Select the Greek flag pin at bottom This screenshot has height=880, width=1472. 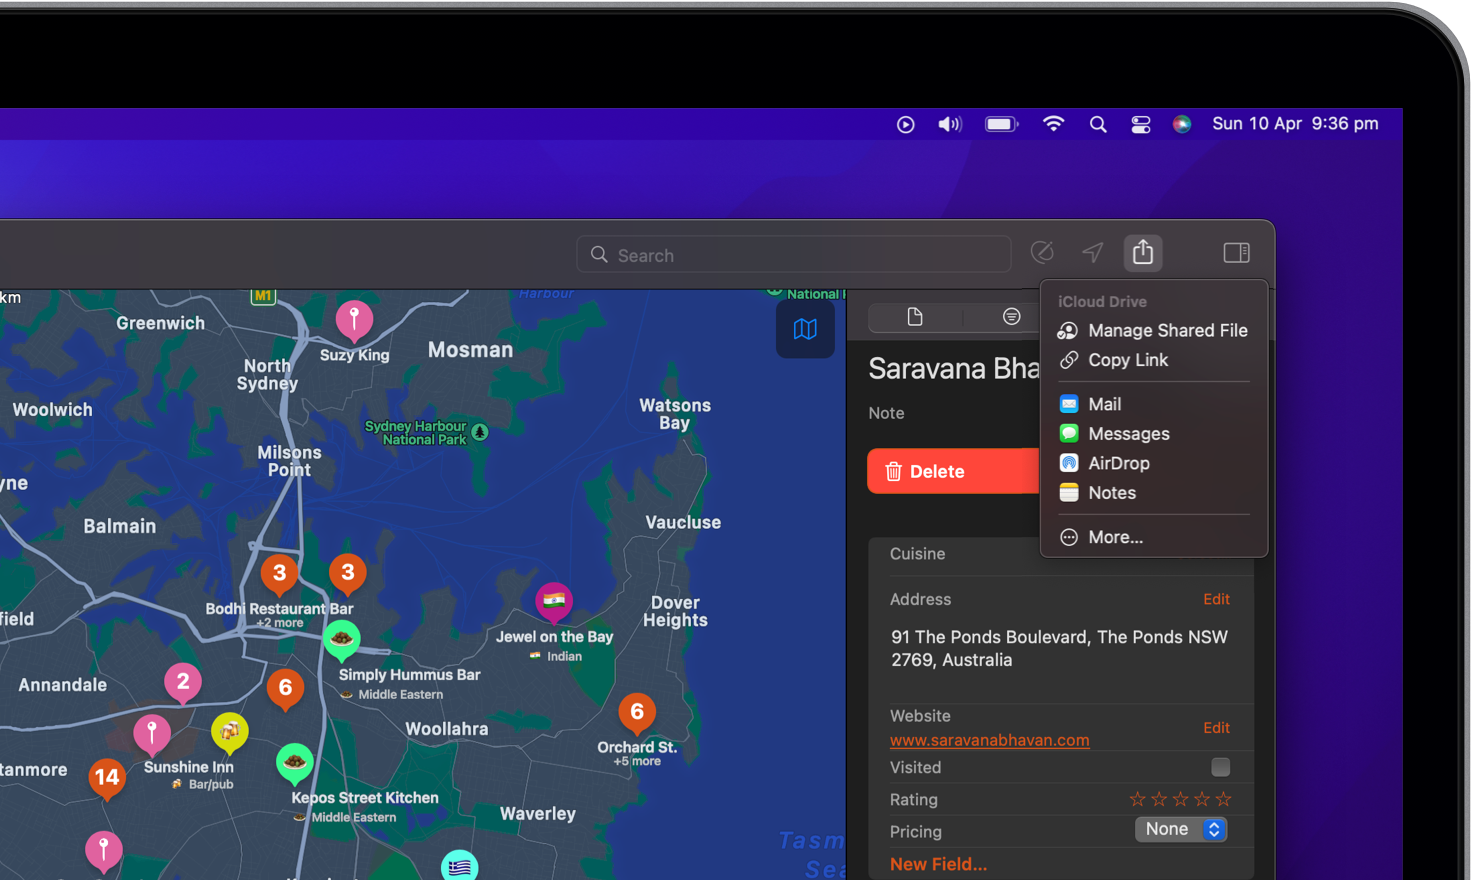[x=460, y=866]
